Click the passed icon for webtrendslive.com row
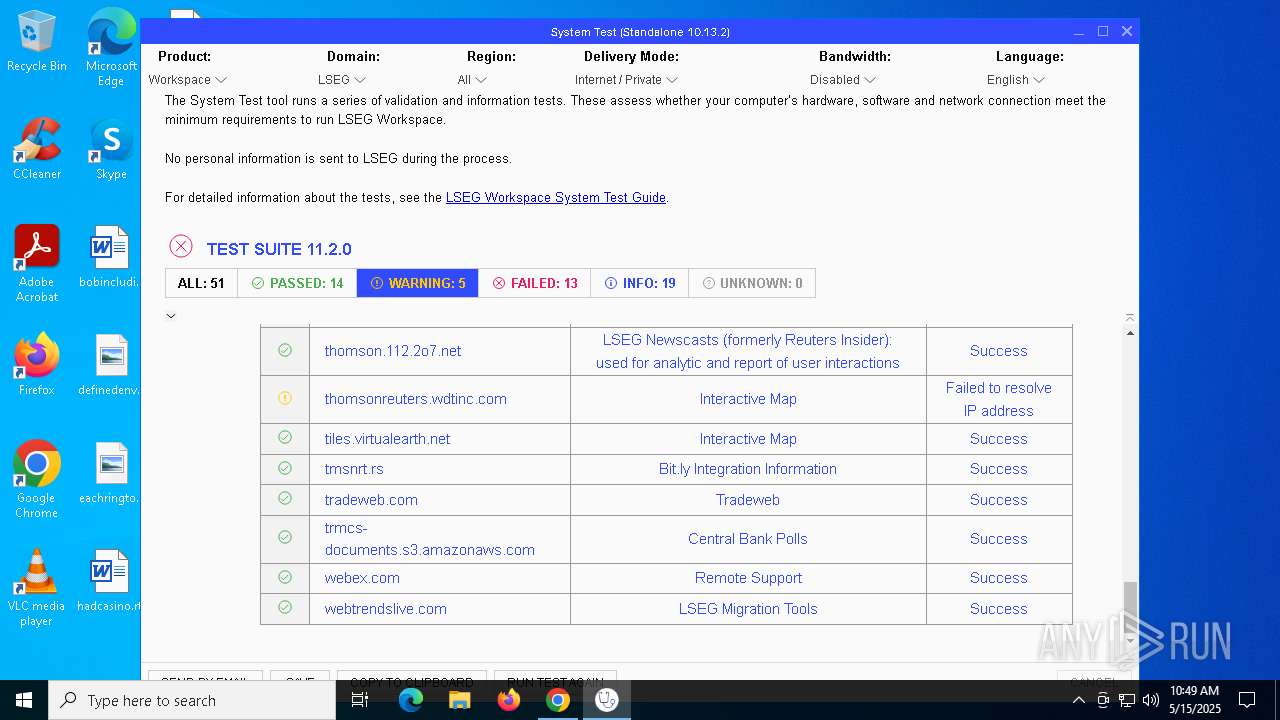 tap(285, 608)
